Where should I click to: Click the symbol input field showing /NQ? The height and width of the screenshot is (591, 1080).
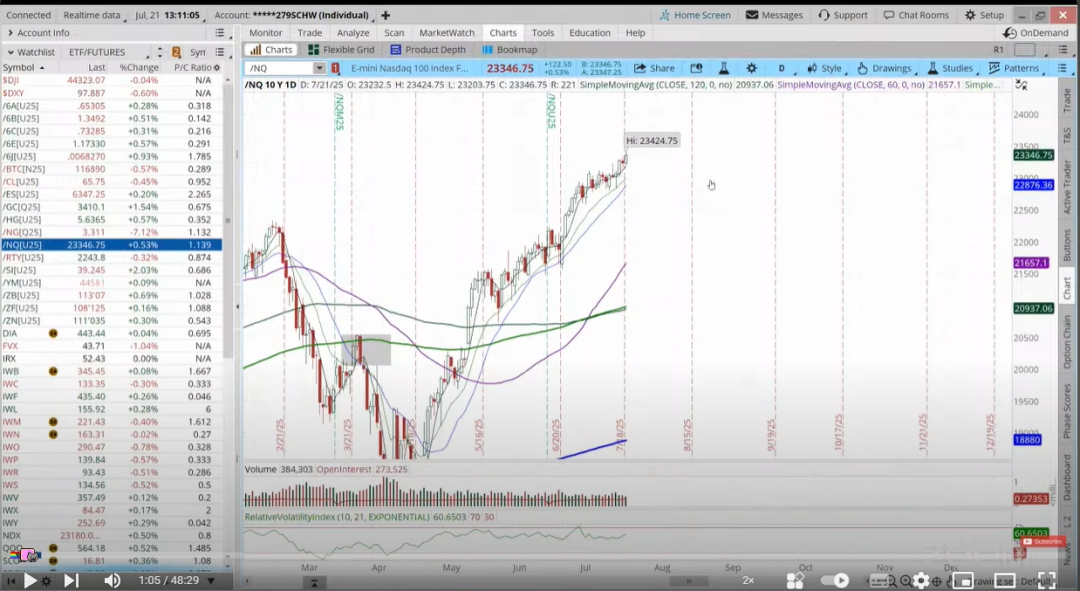tap(280, 68)
